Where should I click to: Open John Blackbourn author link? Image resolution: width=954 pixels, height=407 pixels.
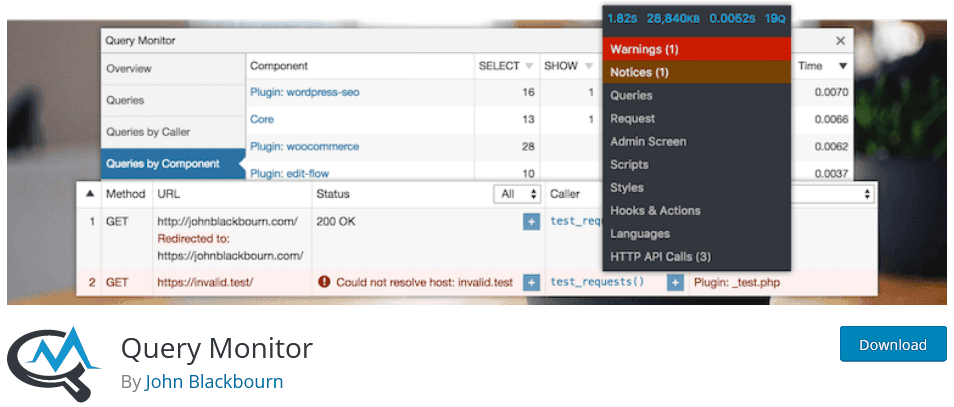(214, 382)
